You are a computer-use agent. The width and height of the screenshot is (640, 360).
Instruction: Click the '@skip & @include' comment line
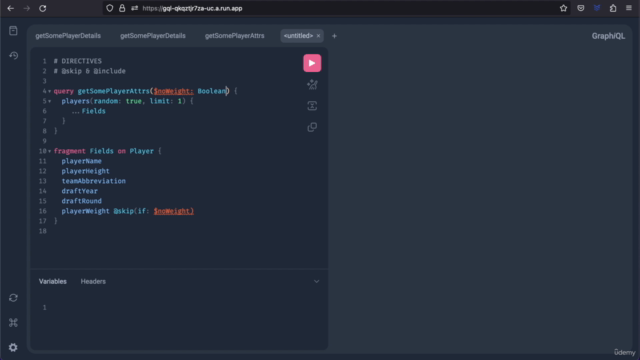(89, 71)
